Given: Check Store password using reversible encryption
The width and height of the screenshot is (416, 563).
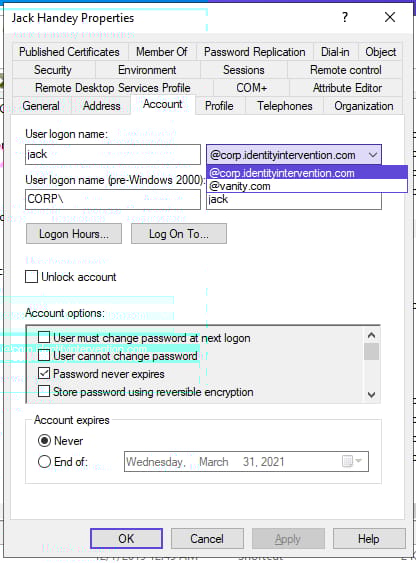Looking at the screenshot, I should (x=44, y=391).
